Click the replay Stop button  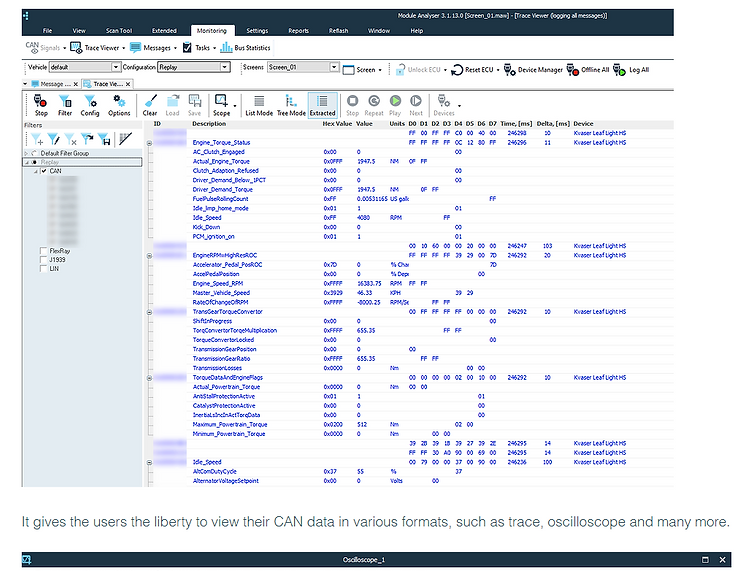(353, 105)
